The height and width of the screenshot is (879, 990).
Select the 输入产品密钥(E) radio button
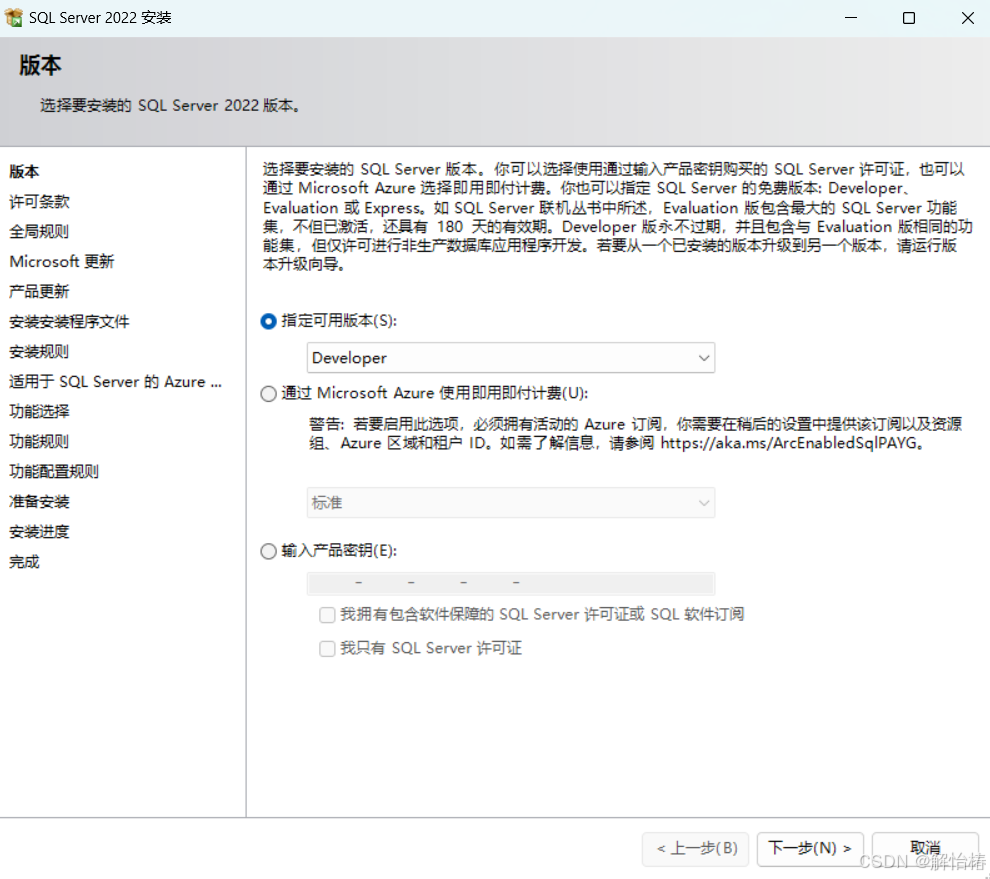(x=268, y=551)
